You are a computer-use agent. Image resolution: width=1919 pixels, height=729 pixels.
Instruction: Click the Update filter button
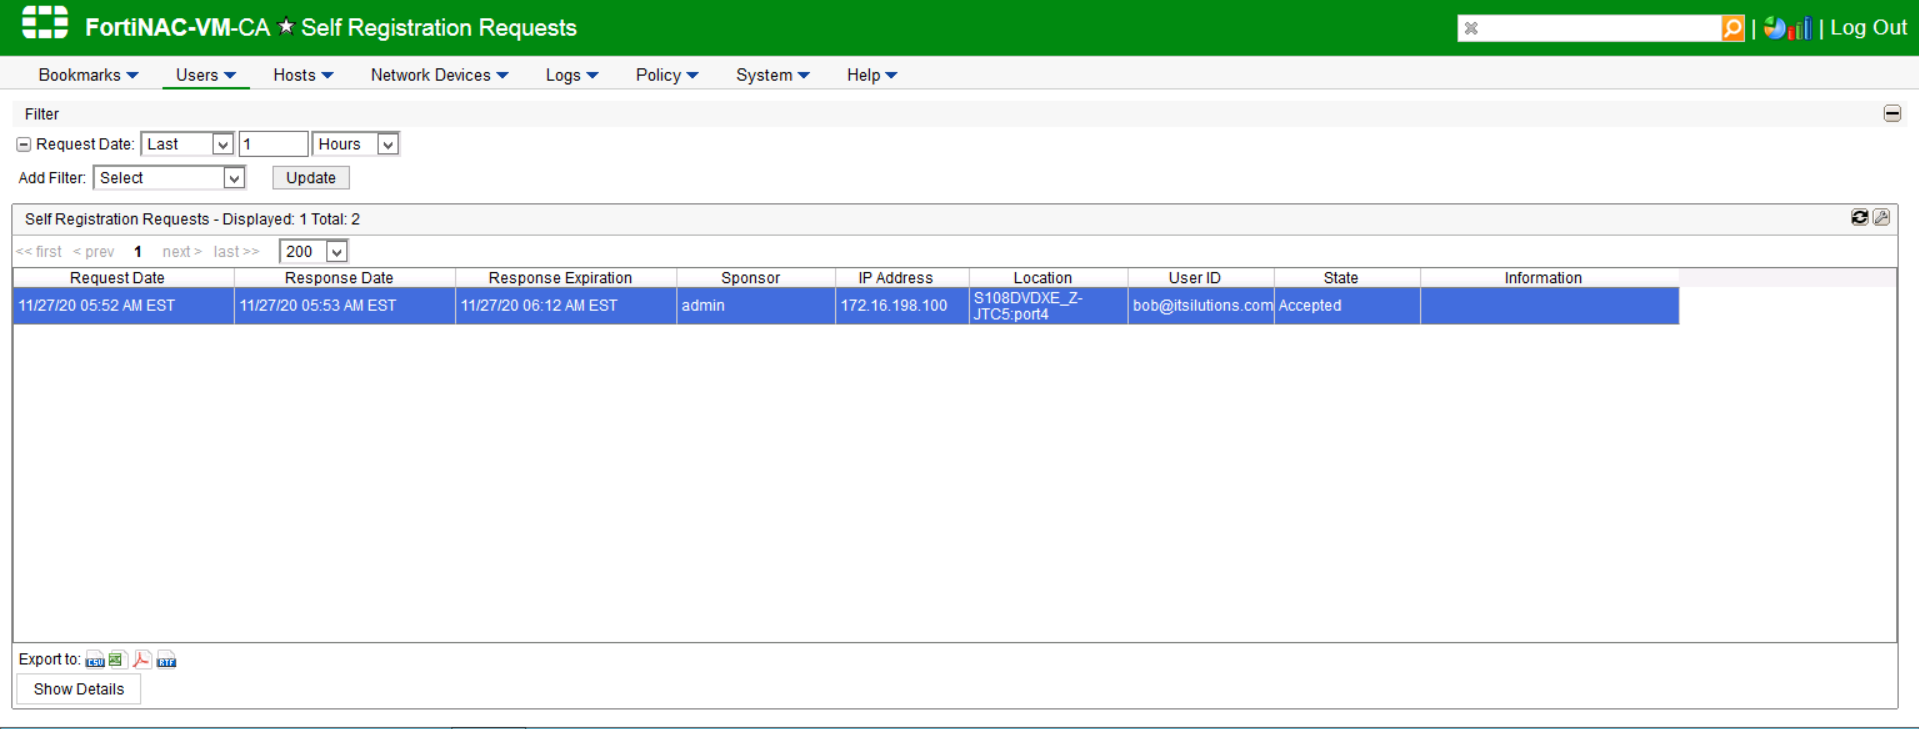pyautogui.click(x=311, y=178)
